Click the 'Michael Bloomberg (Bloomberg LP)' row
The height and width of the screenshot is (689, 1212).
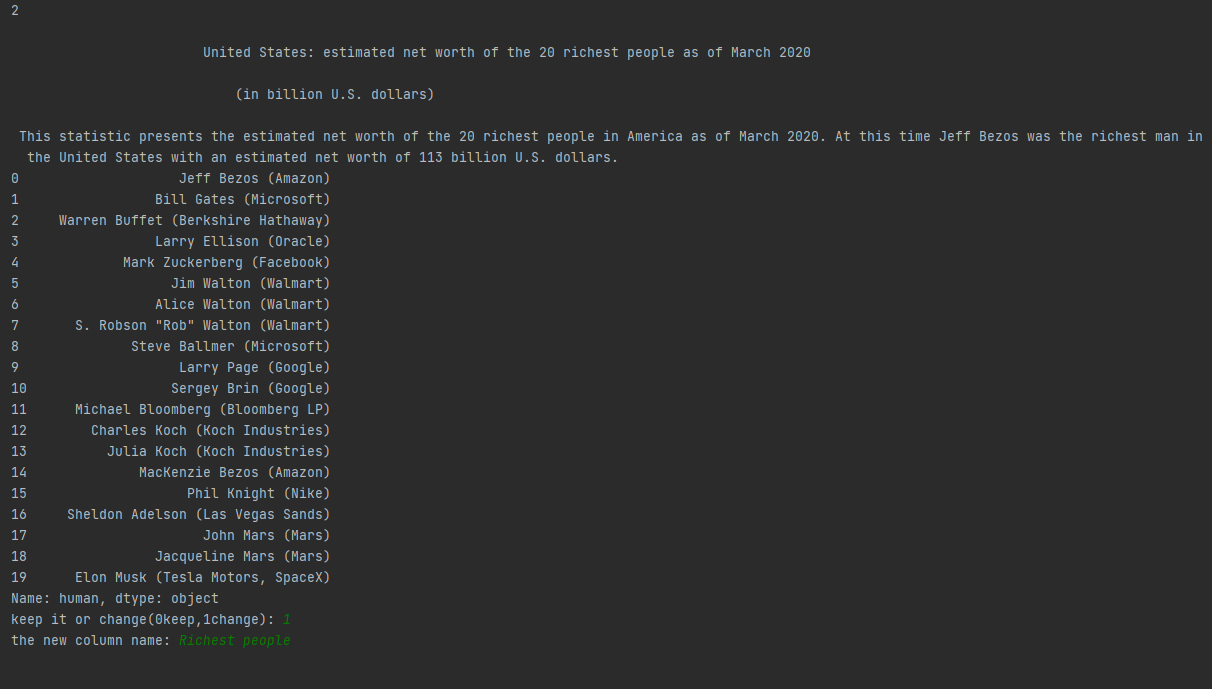click(x=202, y=409)
